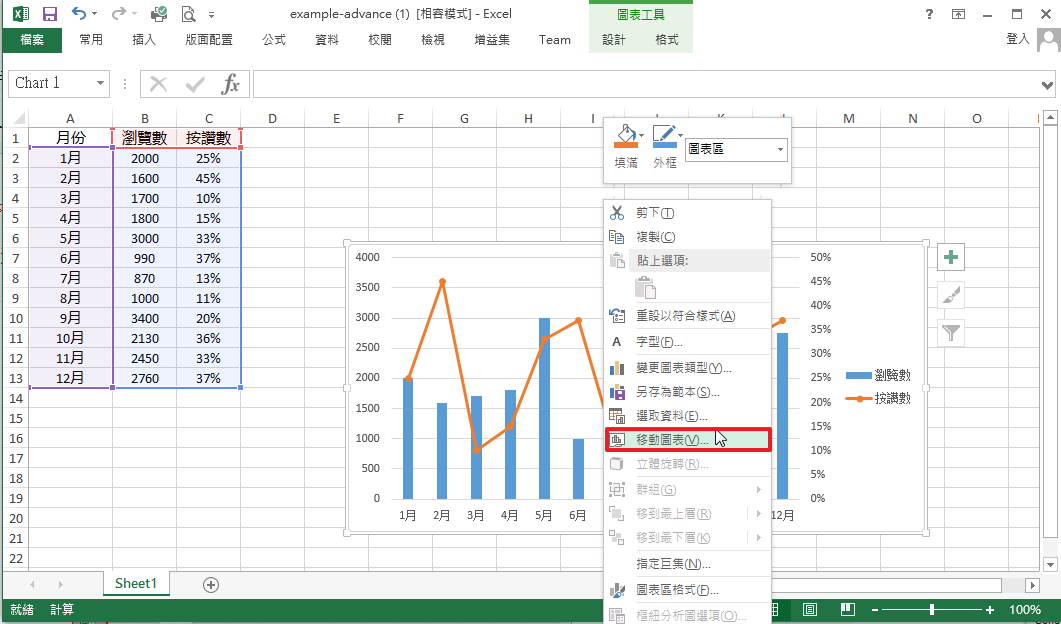Choose 另存為範本 from the context menu
Screen dimensions: 1061x624
[687, 392]
